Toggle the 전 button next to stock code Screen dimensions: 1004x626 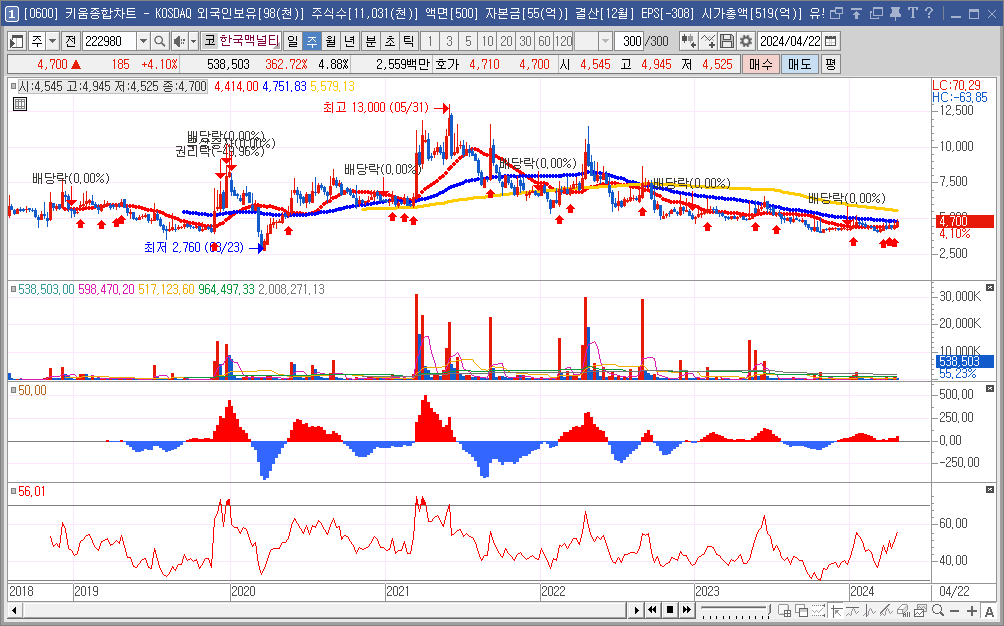pyautogui.click(x=70, y=42)
